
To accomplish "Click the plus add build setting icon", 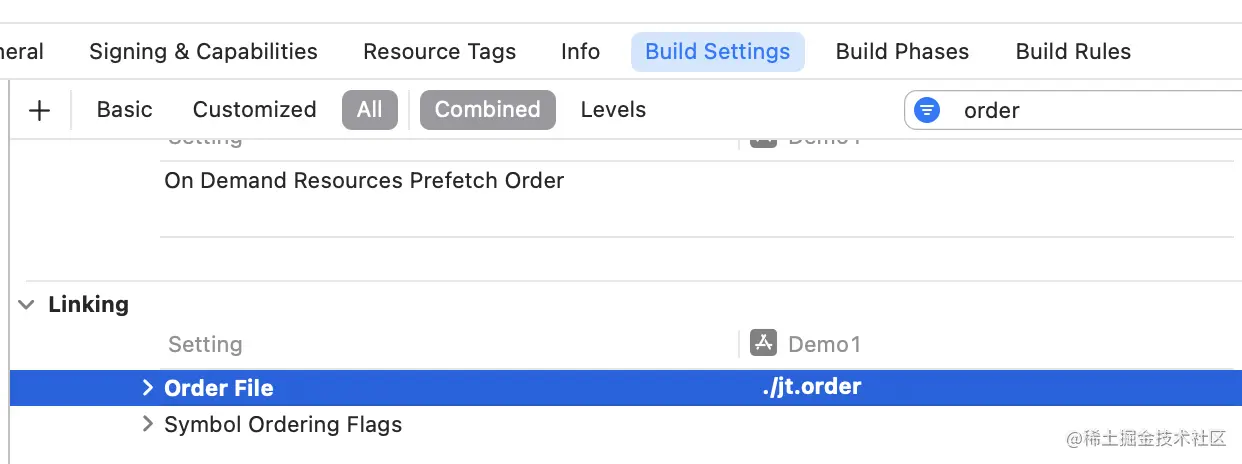I will [39, 110].
